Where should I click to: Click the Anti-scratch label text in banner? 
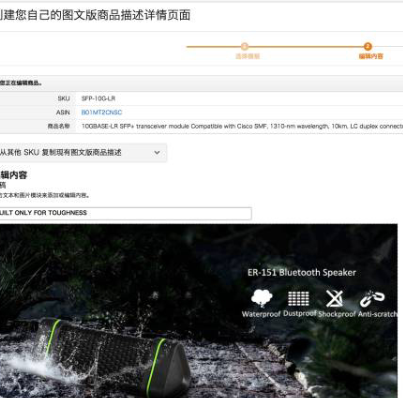pyautogui.click(x=378, y=314)
